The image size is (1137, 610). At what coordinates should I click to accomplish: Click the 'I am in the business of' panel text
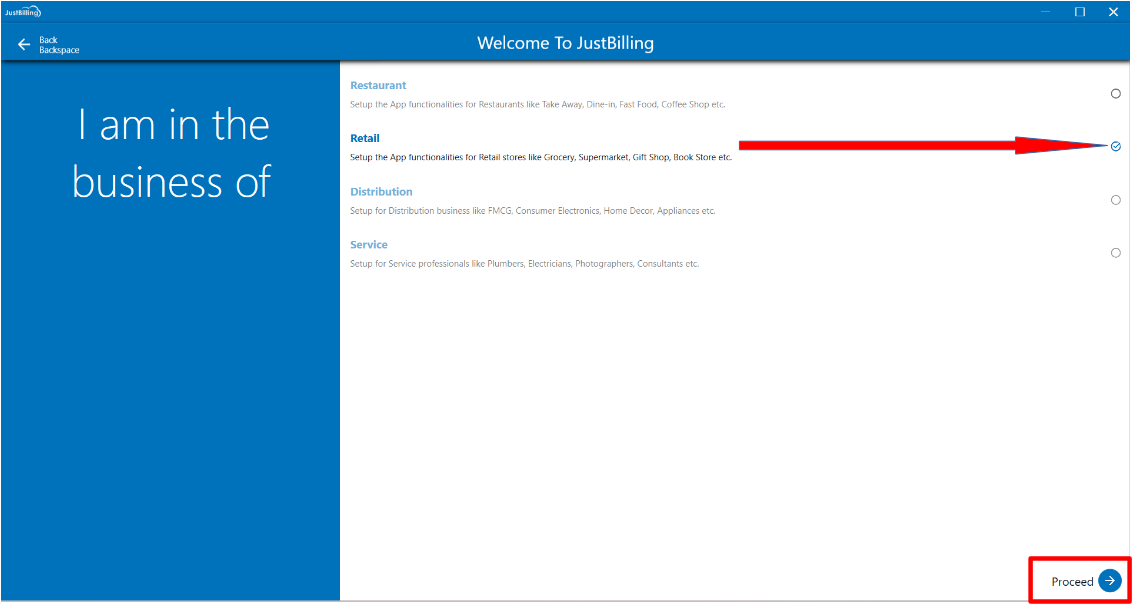pyautogui.click(x=172, y=154)
